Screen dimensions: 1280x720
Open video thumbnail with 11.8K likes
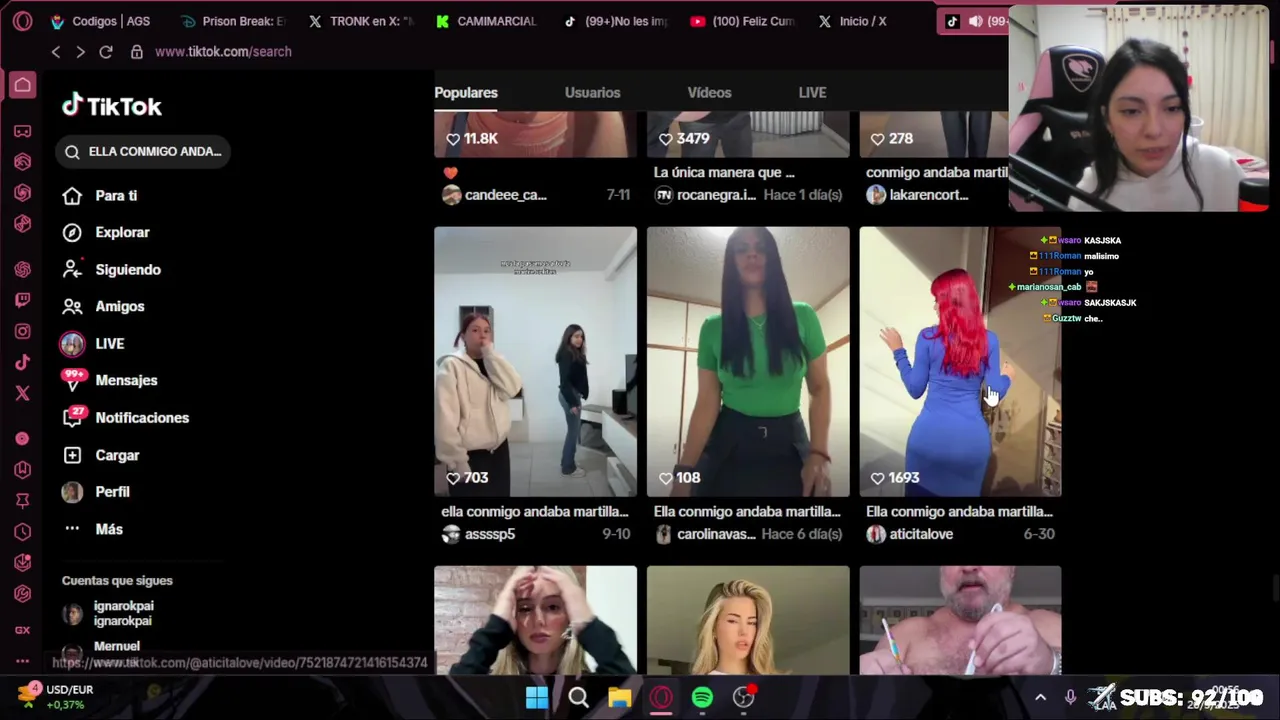[535, 135]
